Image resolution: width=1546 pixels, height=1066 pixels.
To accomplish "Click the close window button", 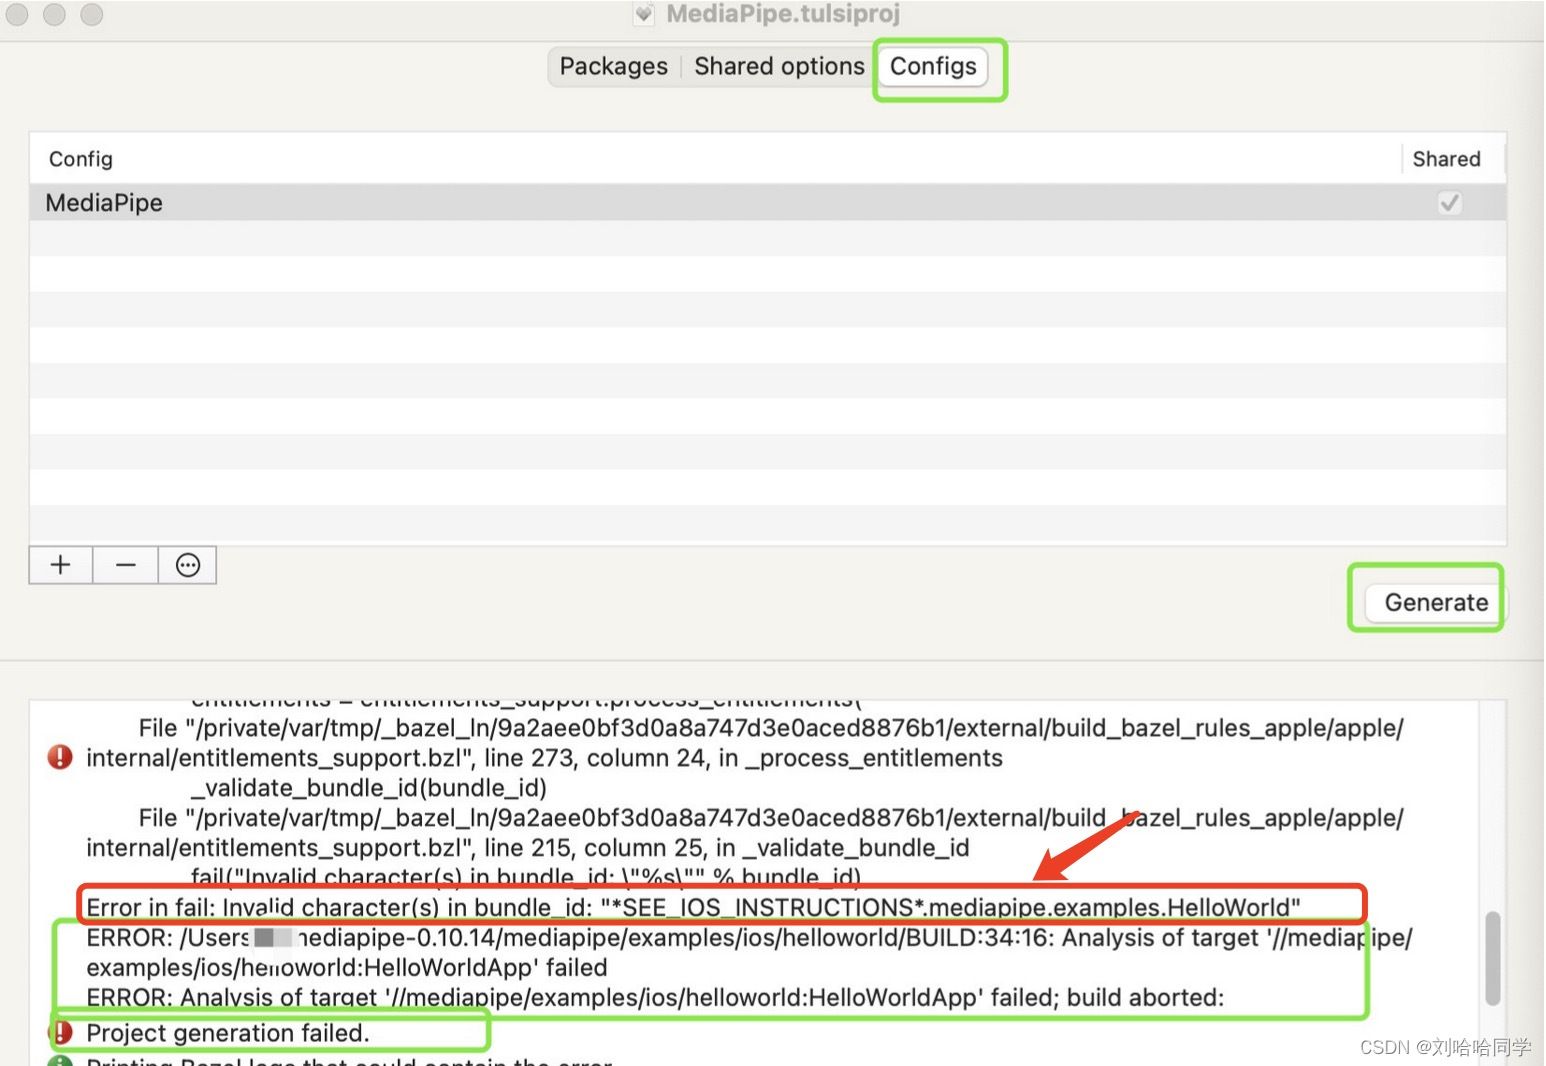I will pos(17,14).
